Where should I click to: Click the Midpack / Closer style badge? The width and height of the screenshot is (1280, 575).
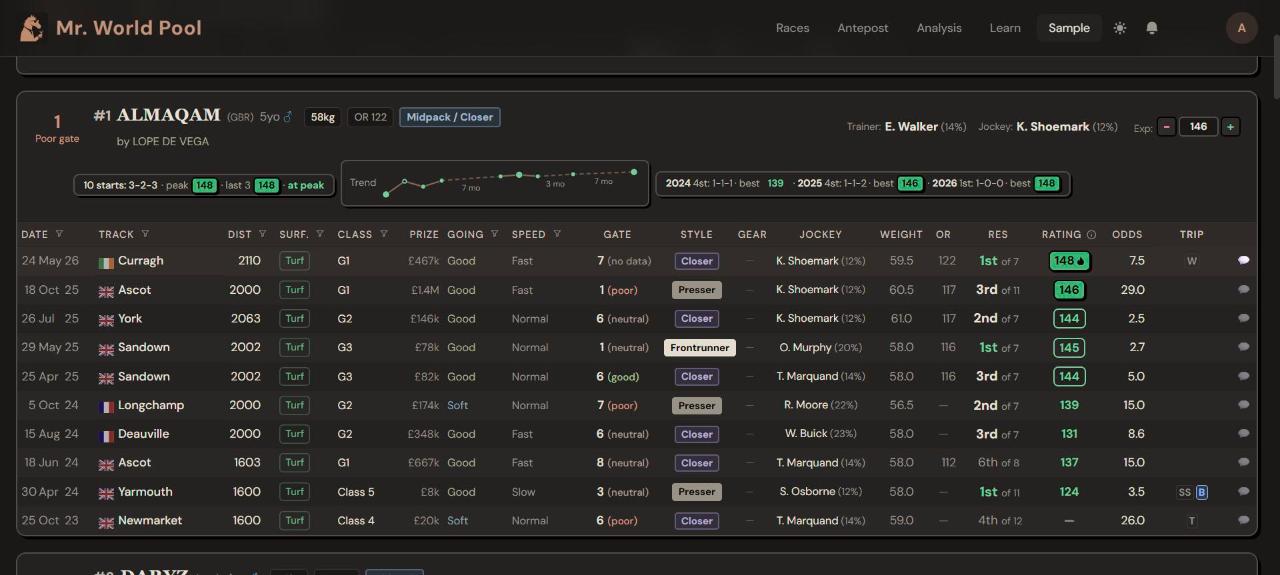coord(450,117)
